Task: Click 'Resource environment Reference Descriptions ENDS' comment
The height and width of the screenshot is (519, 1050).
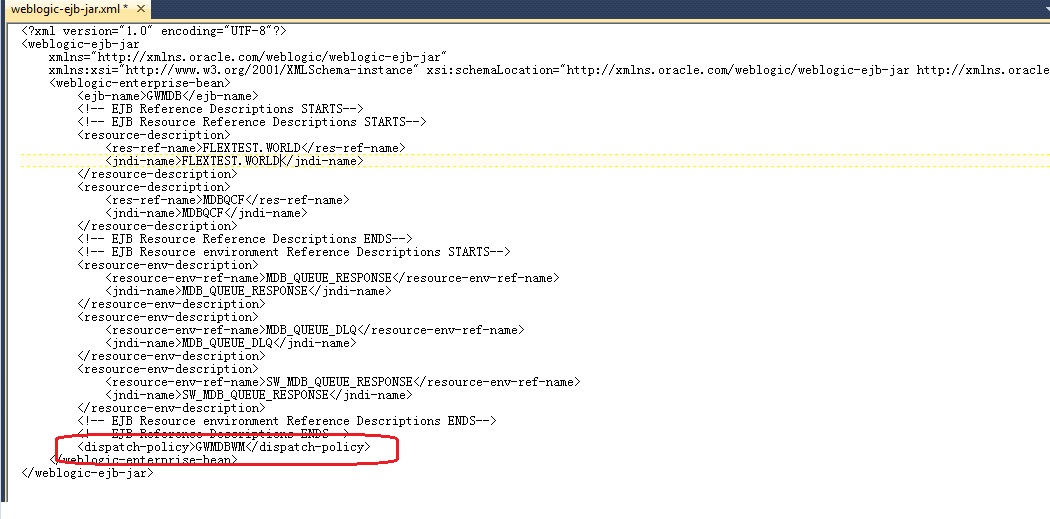Action: pyautogui.click(x=287, y=421)
